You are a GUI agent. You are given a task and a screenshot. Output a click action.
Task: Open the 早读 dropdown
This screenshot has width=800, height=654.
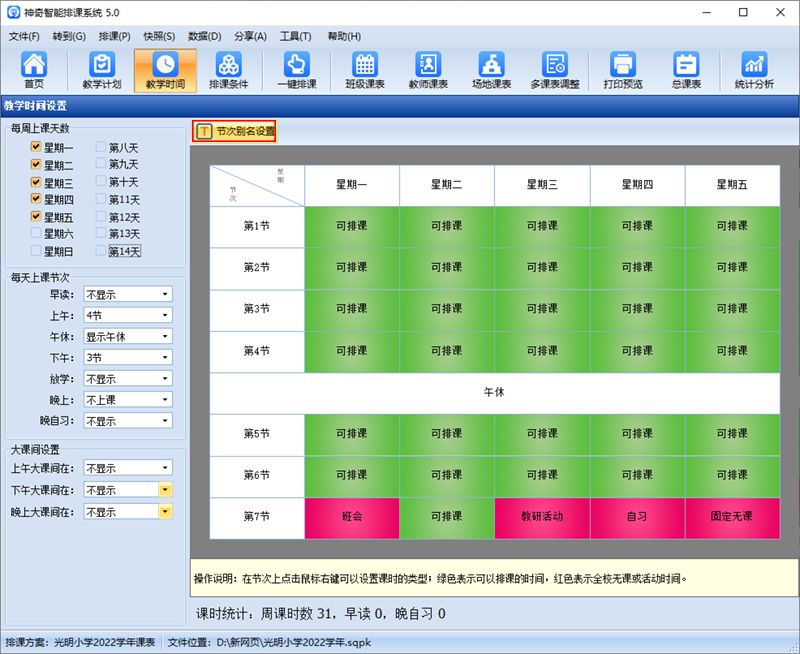(x=128, y=294)
